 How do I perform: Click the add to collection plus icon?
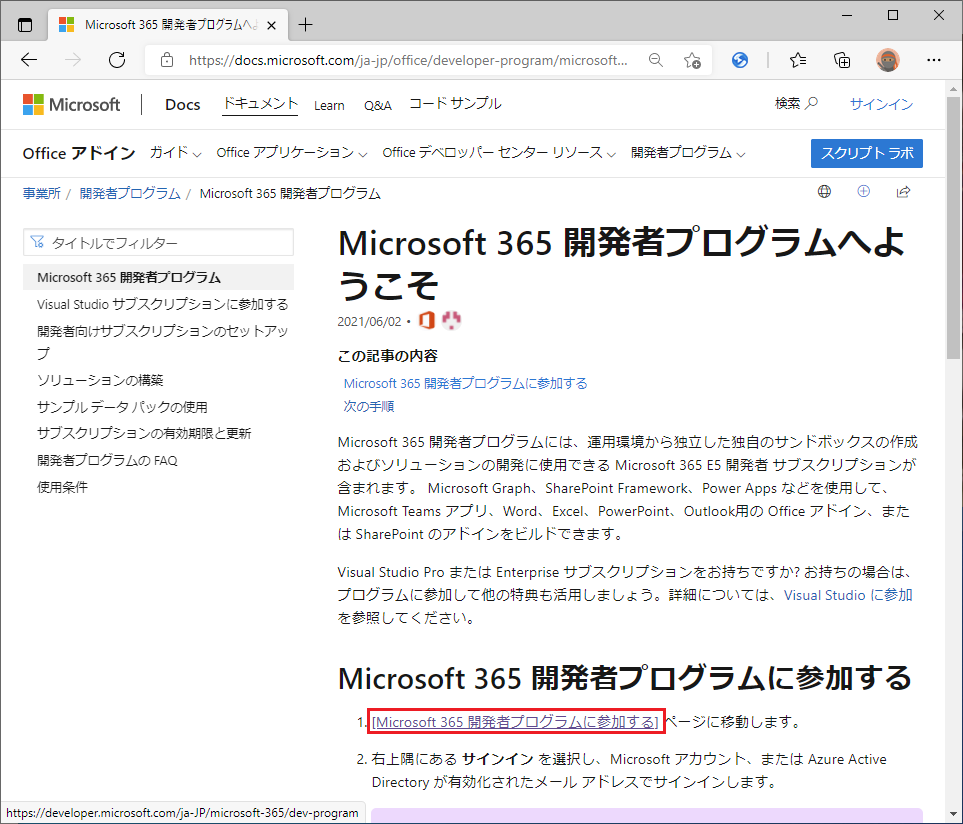pos(864,192)
